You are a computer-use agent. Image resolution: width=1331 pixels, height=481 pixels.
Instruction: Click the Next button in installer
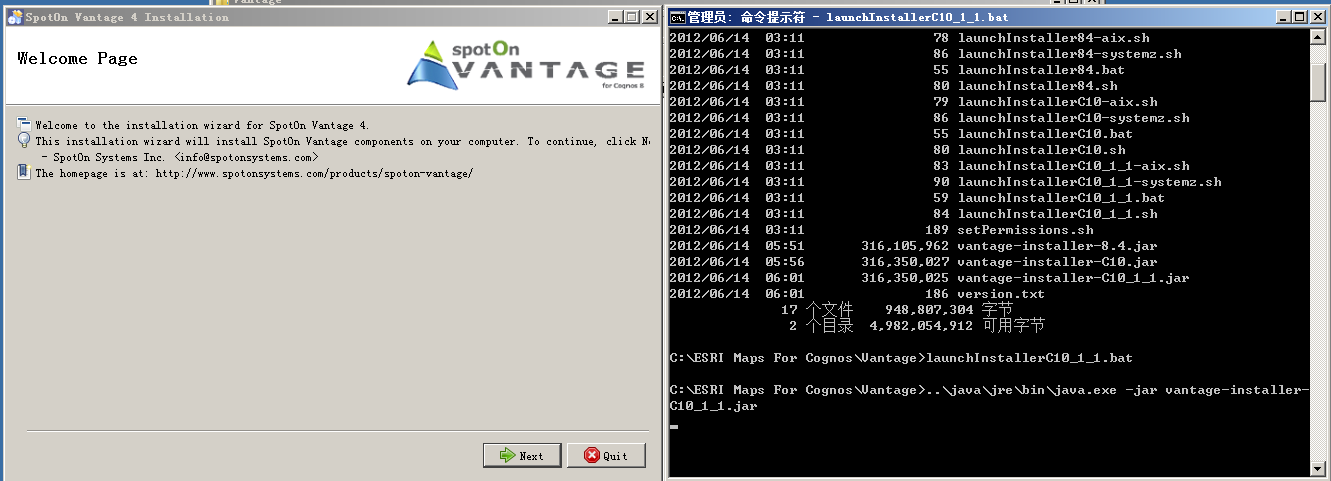click(x=522, y=455)
